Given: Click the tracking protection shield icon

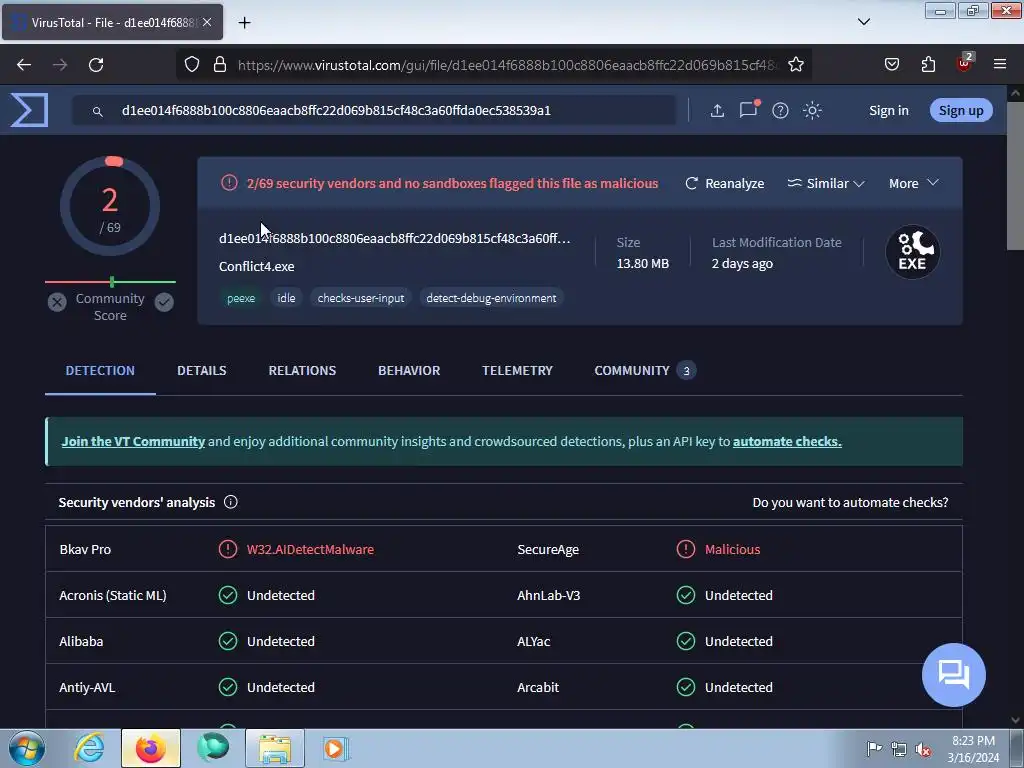Looking at the screenshot, I should [x=191, y=65].
